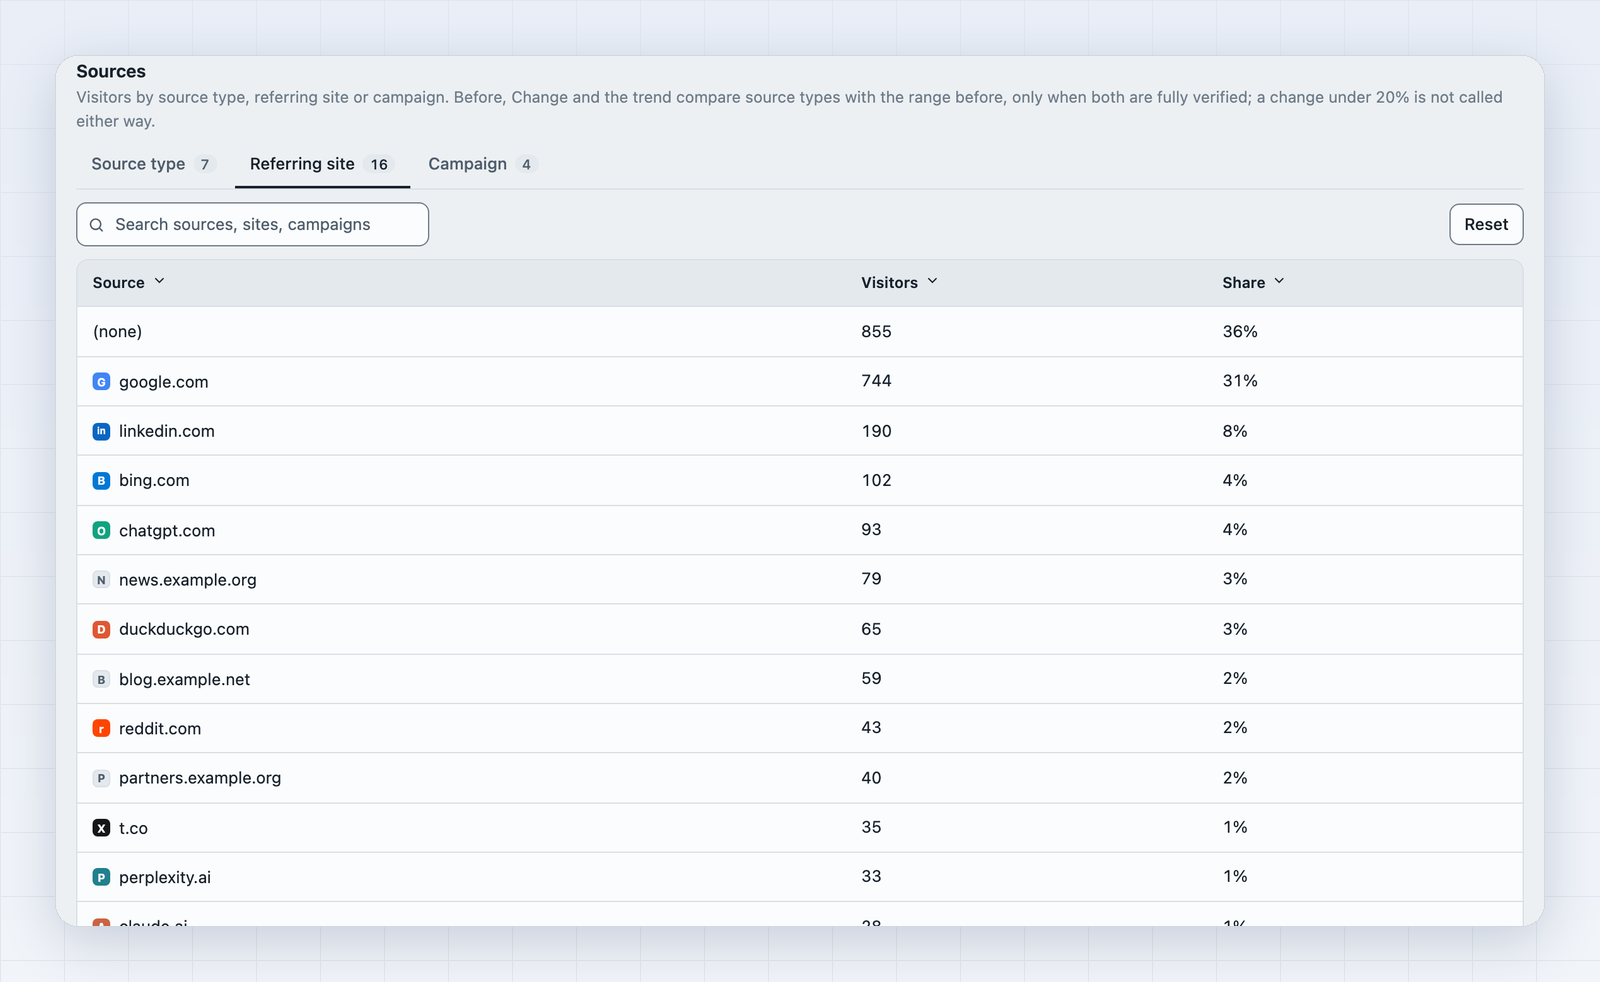Open the Campaign tab

[x=482, y=164]
